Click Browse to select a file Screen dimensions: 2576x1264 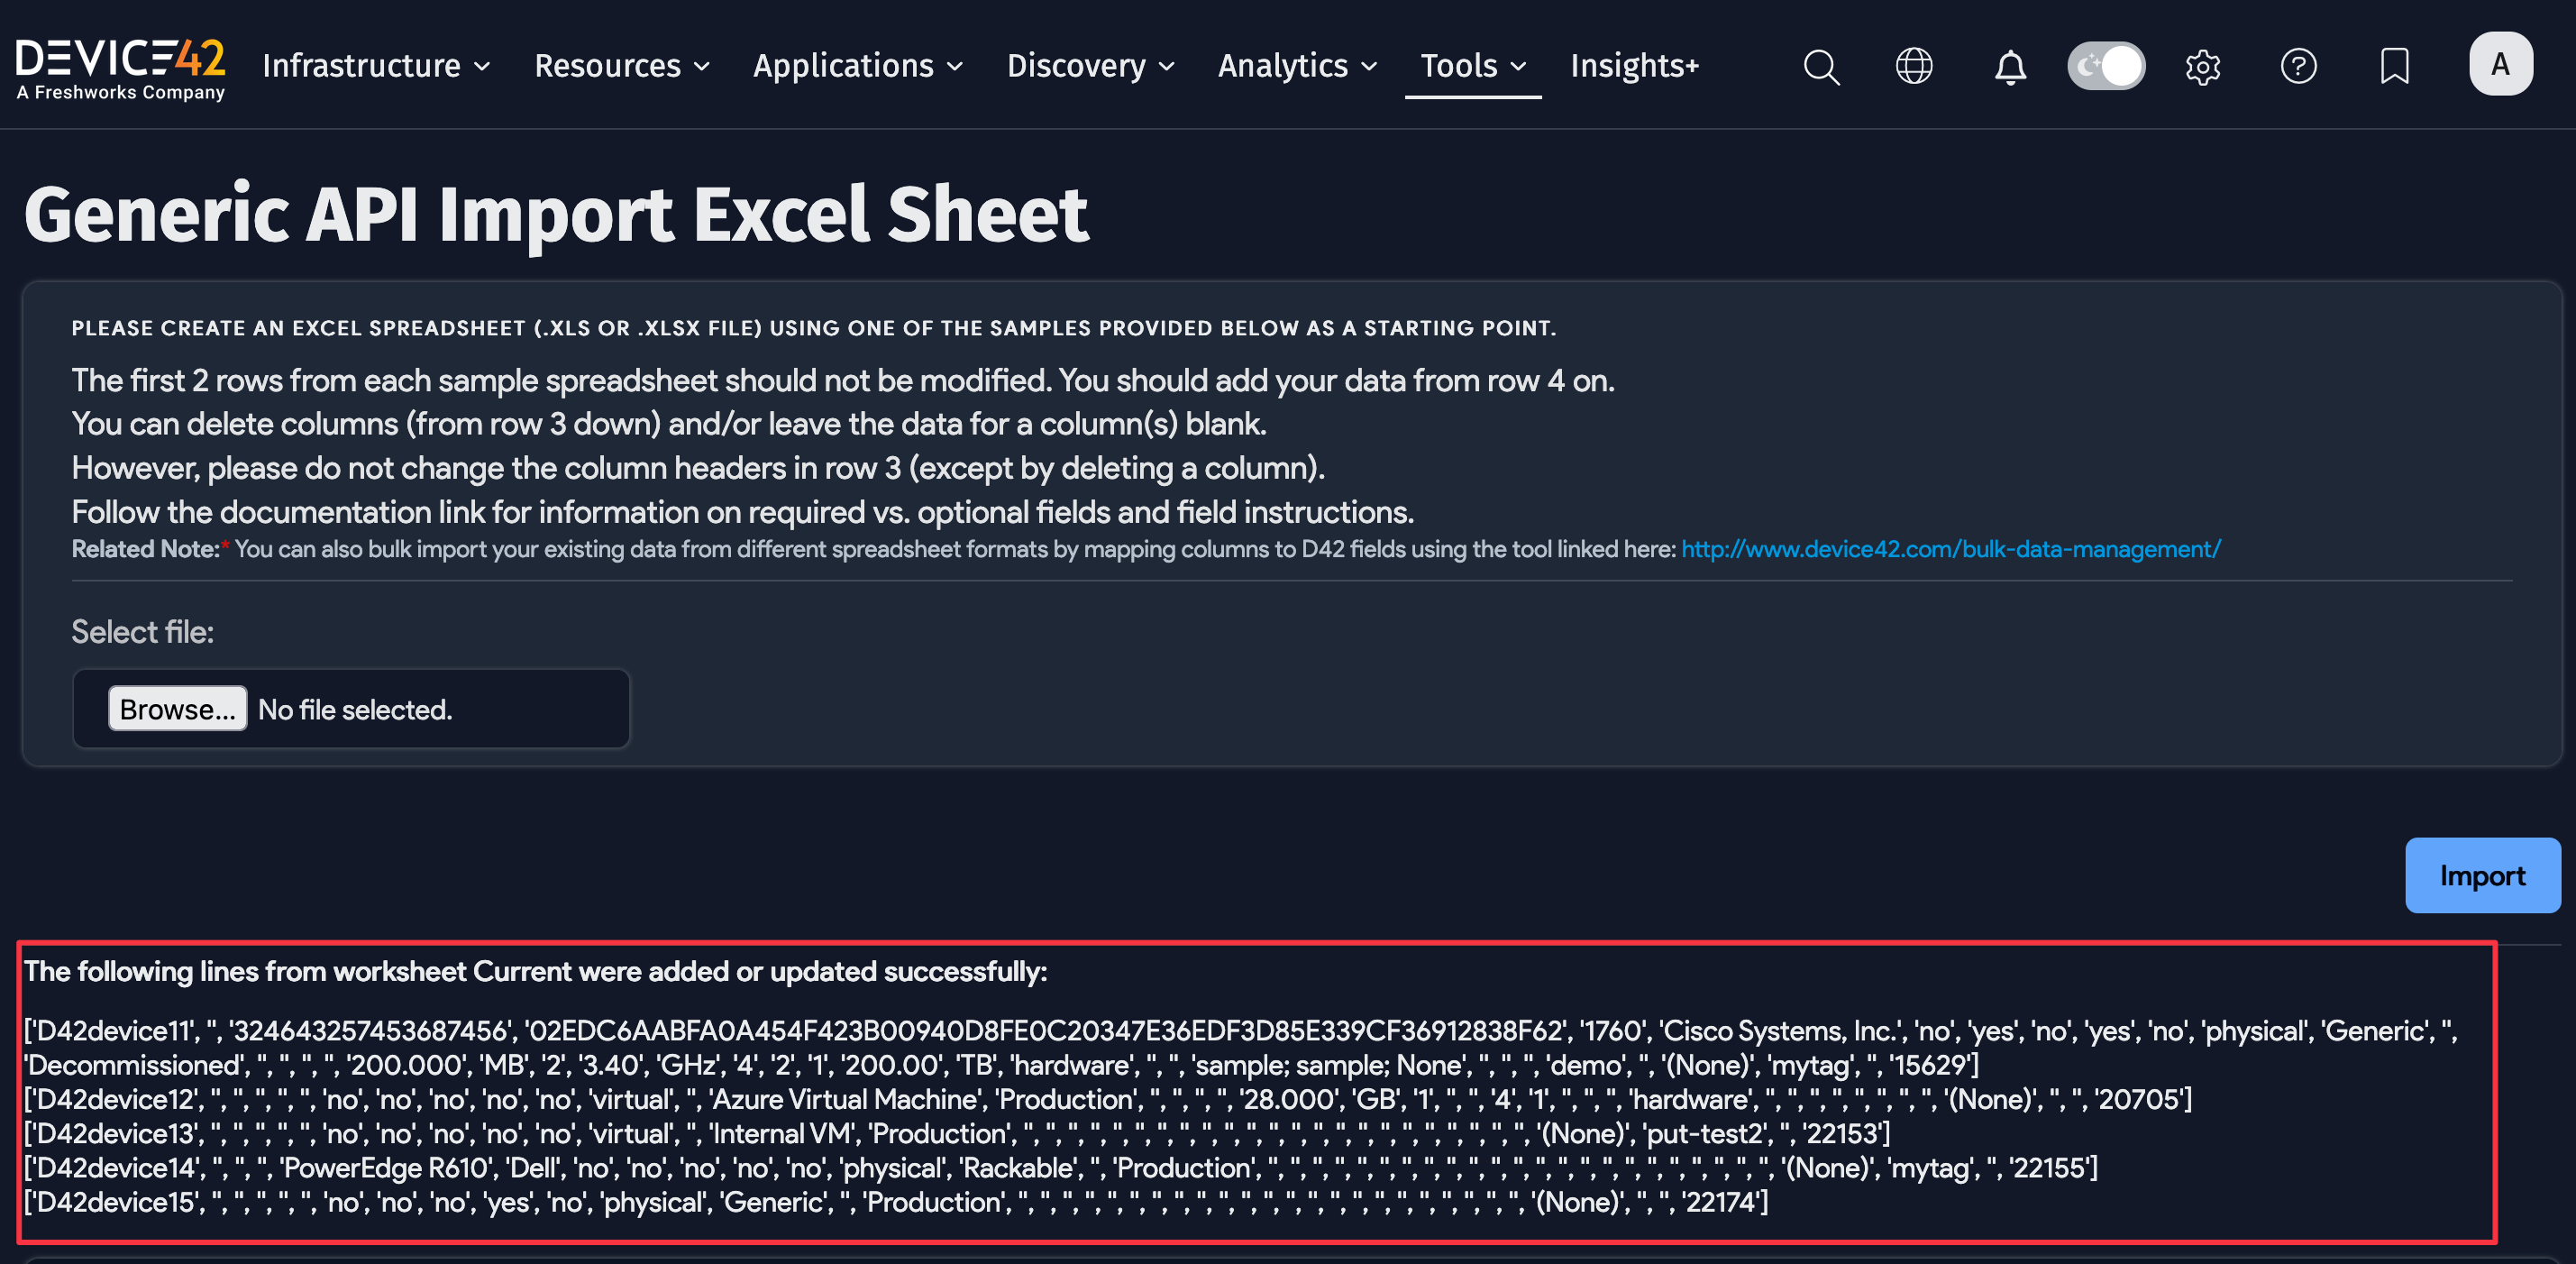point(177,709)
